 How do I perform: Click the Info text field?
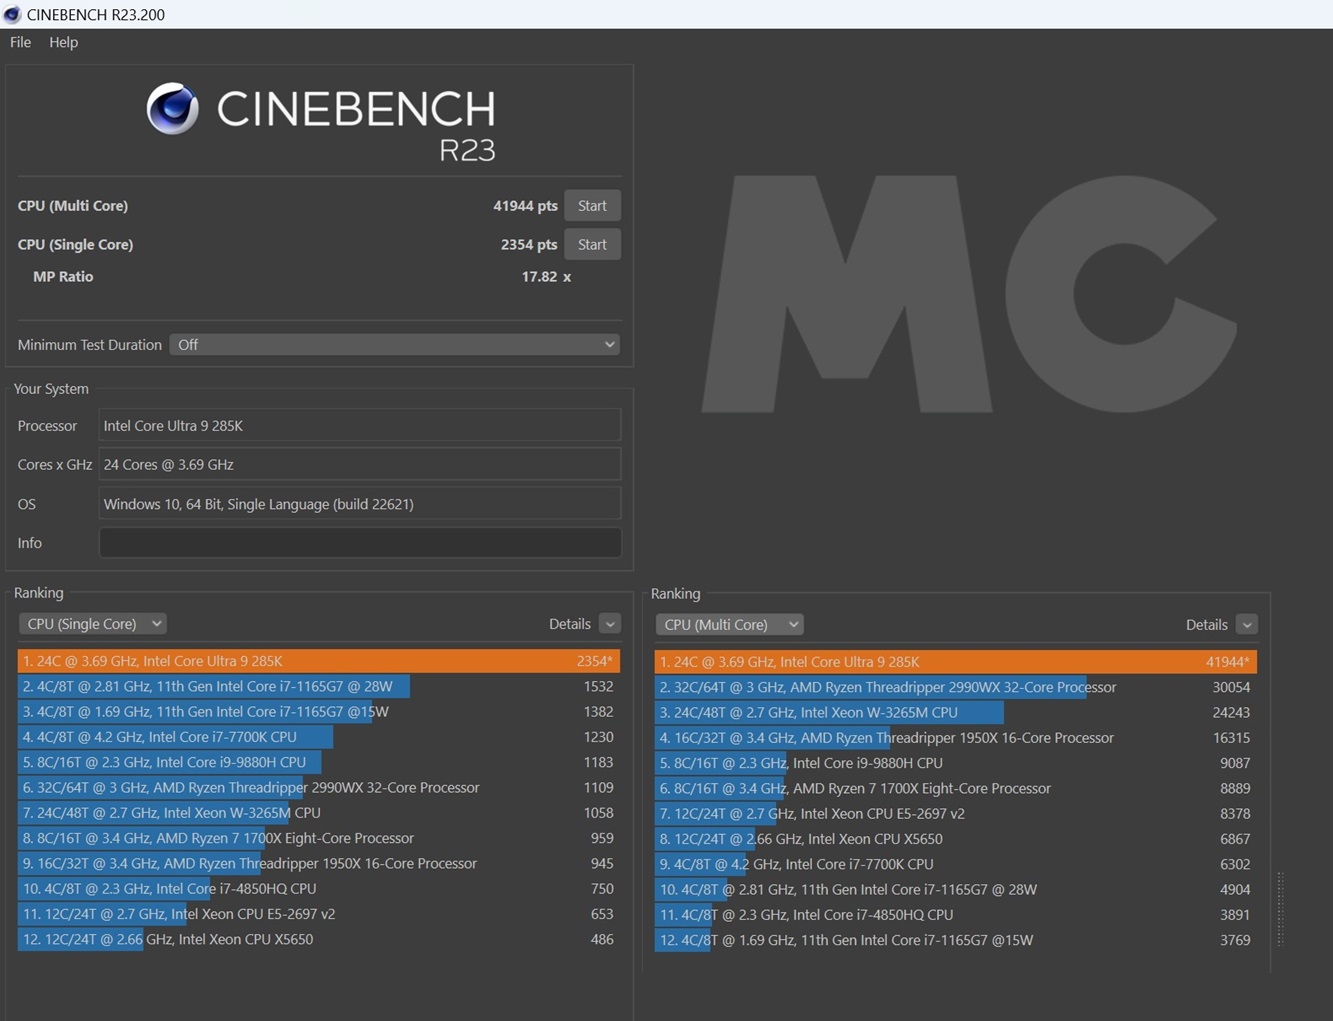(359, 542)
